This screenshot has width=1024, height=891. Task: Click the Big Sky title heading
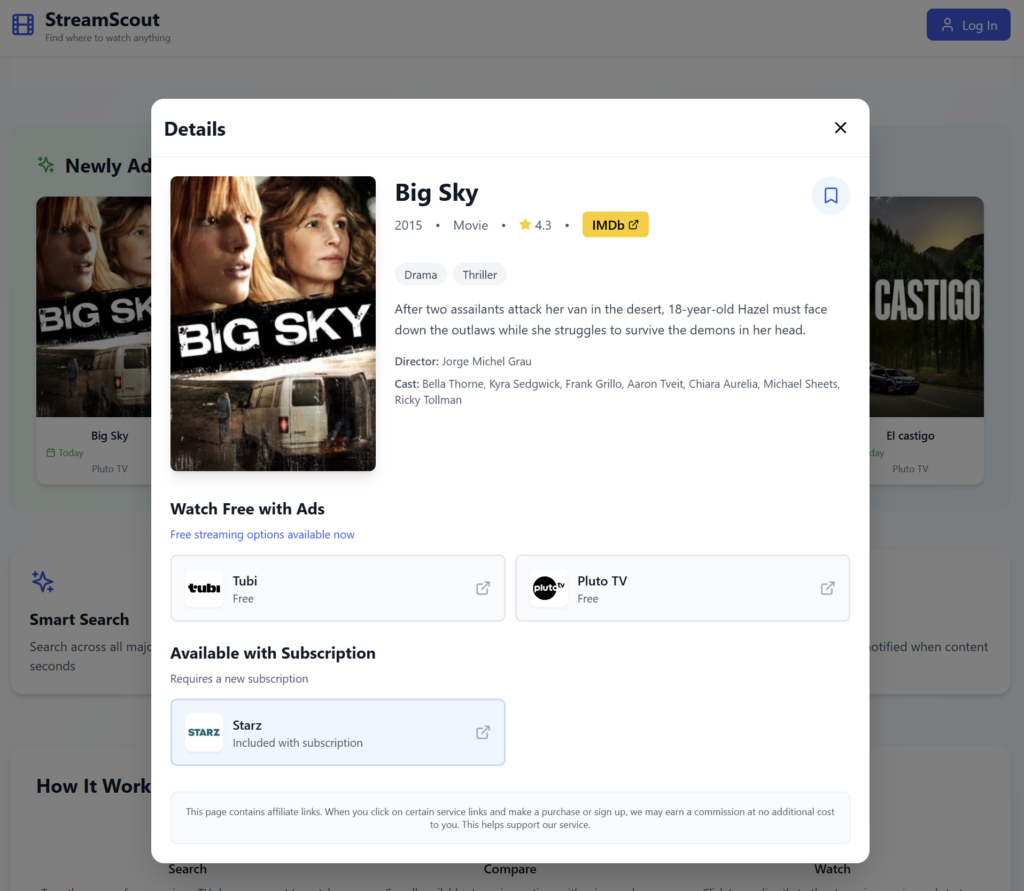coord(437,193)
